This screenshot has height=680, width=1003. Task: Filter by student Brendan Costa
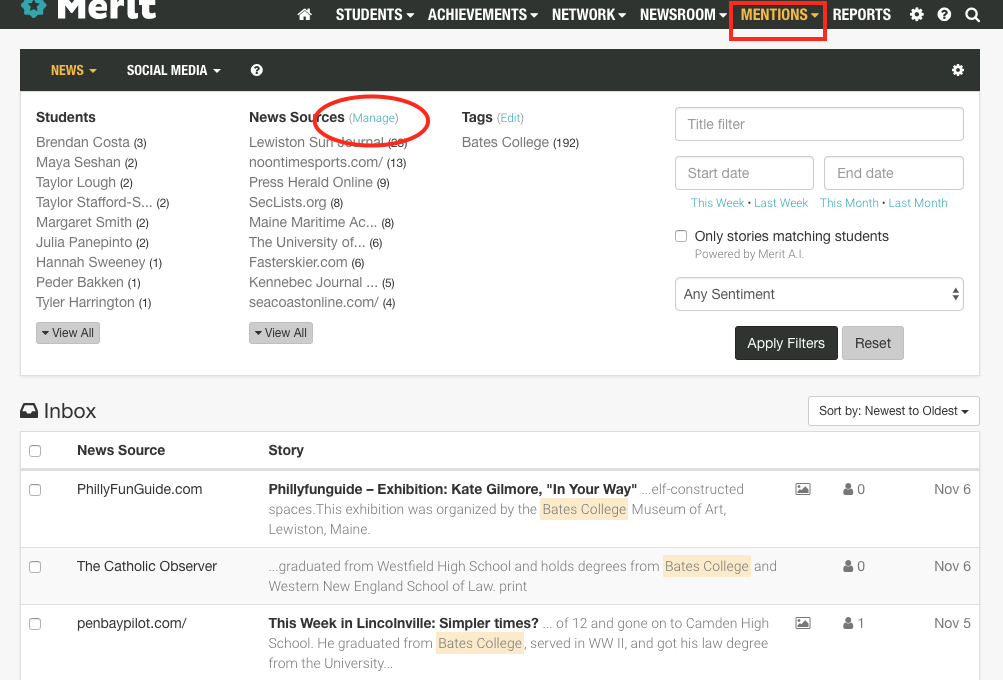coord(83,142)
